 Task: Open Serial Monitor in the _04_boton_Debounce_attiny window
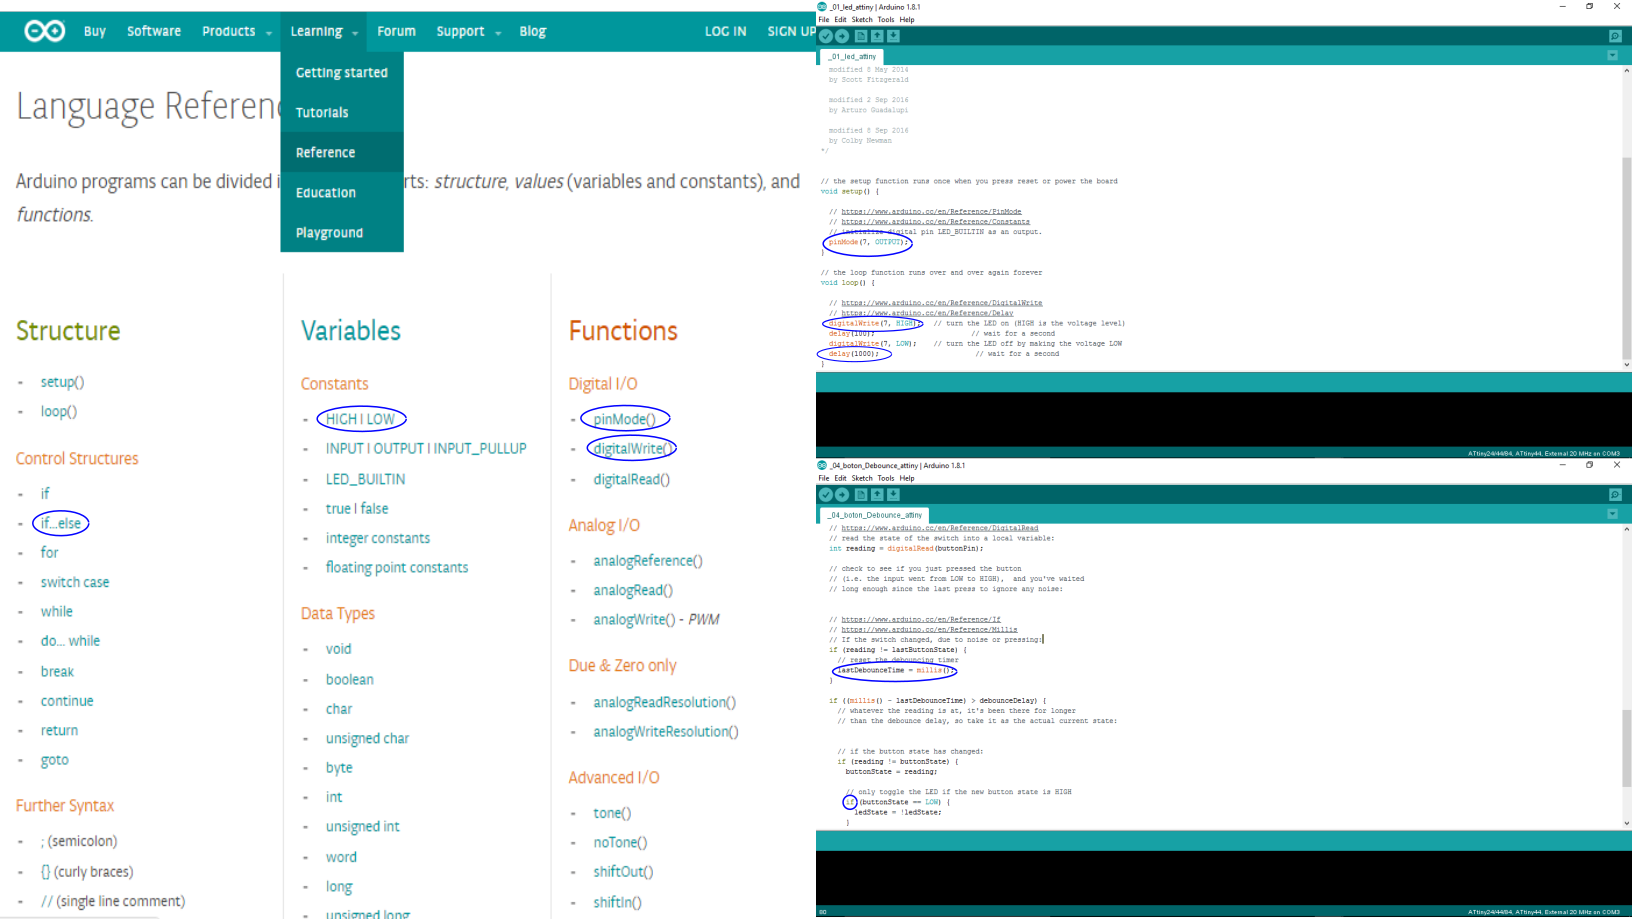click(1615, 495)
